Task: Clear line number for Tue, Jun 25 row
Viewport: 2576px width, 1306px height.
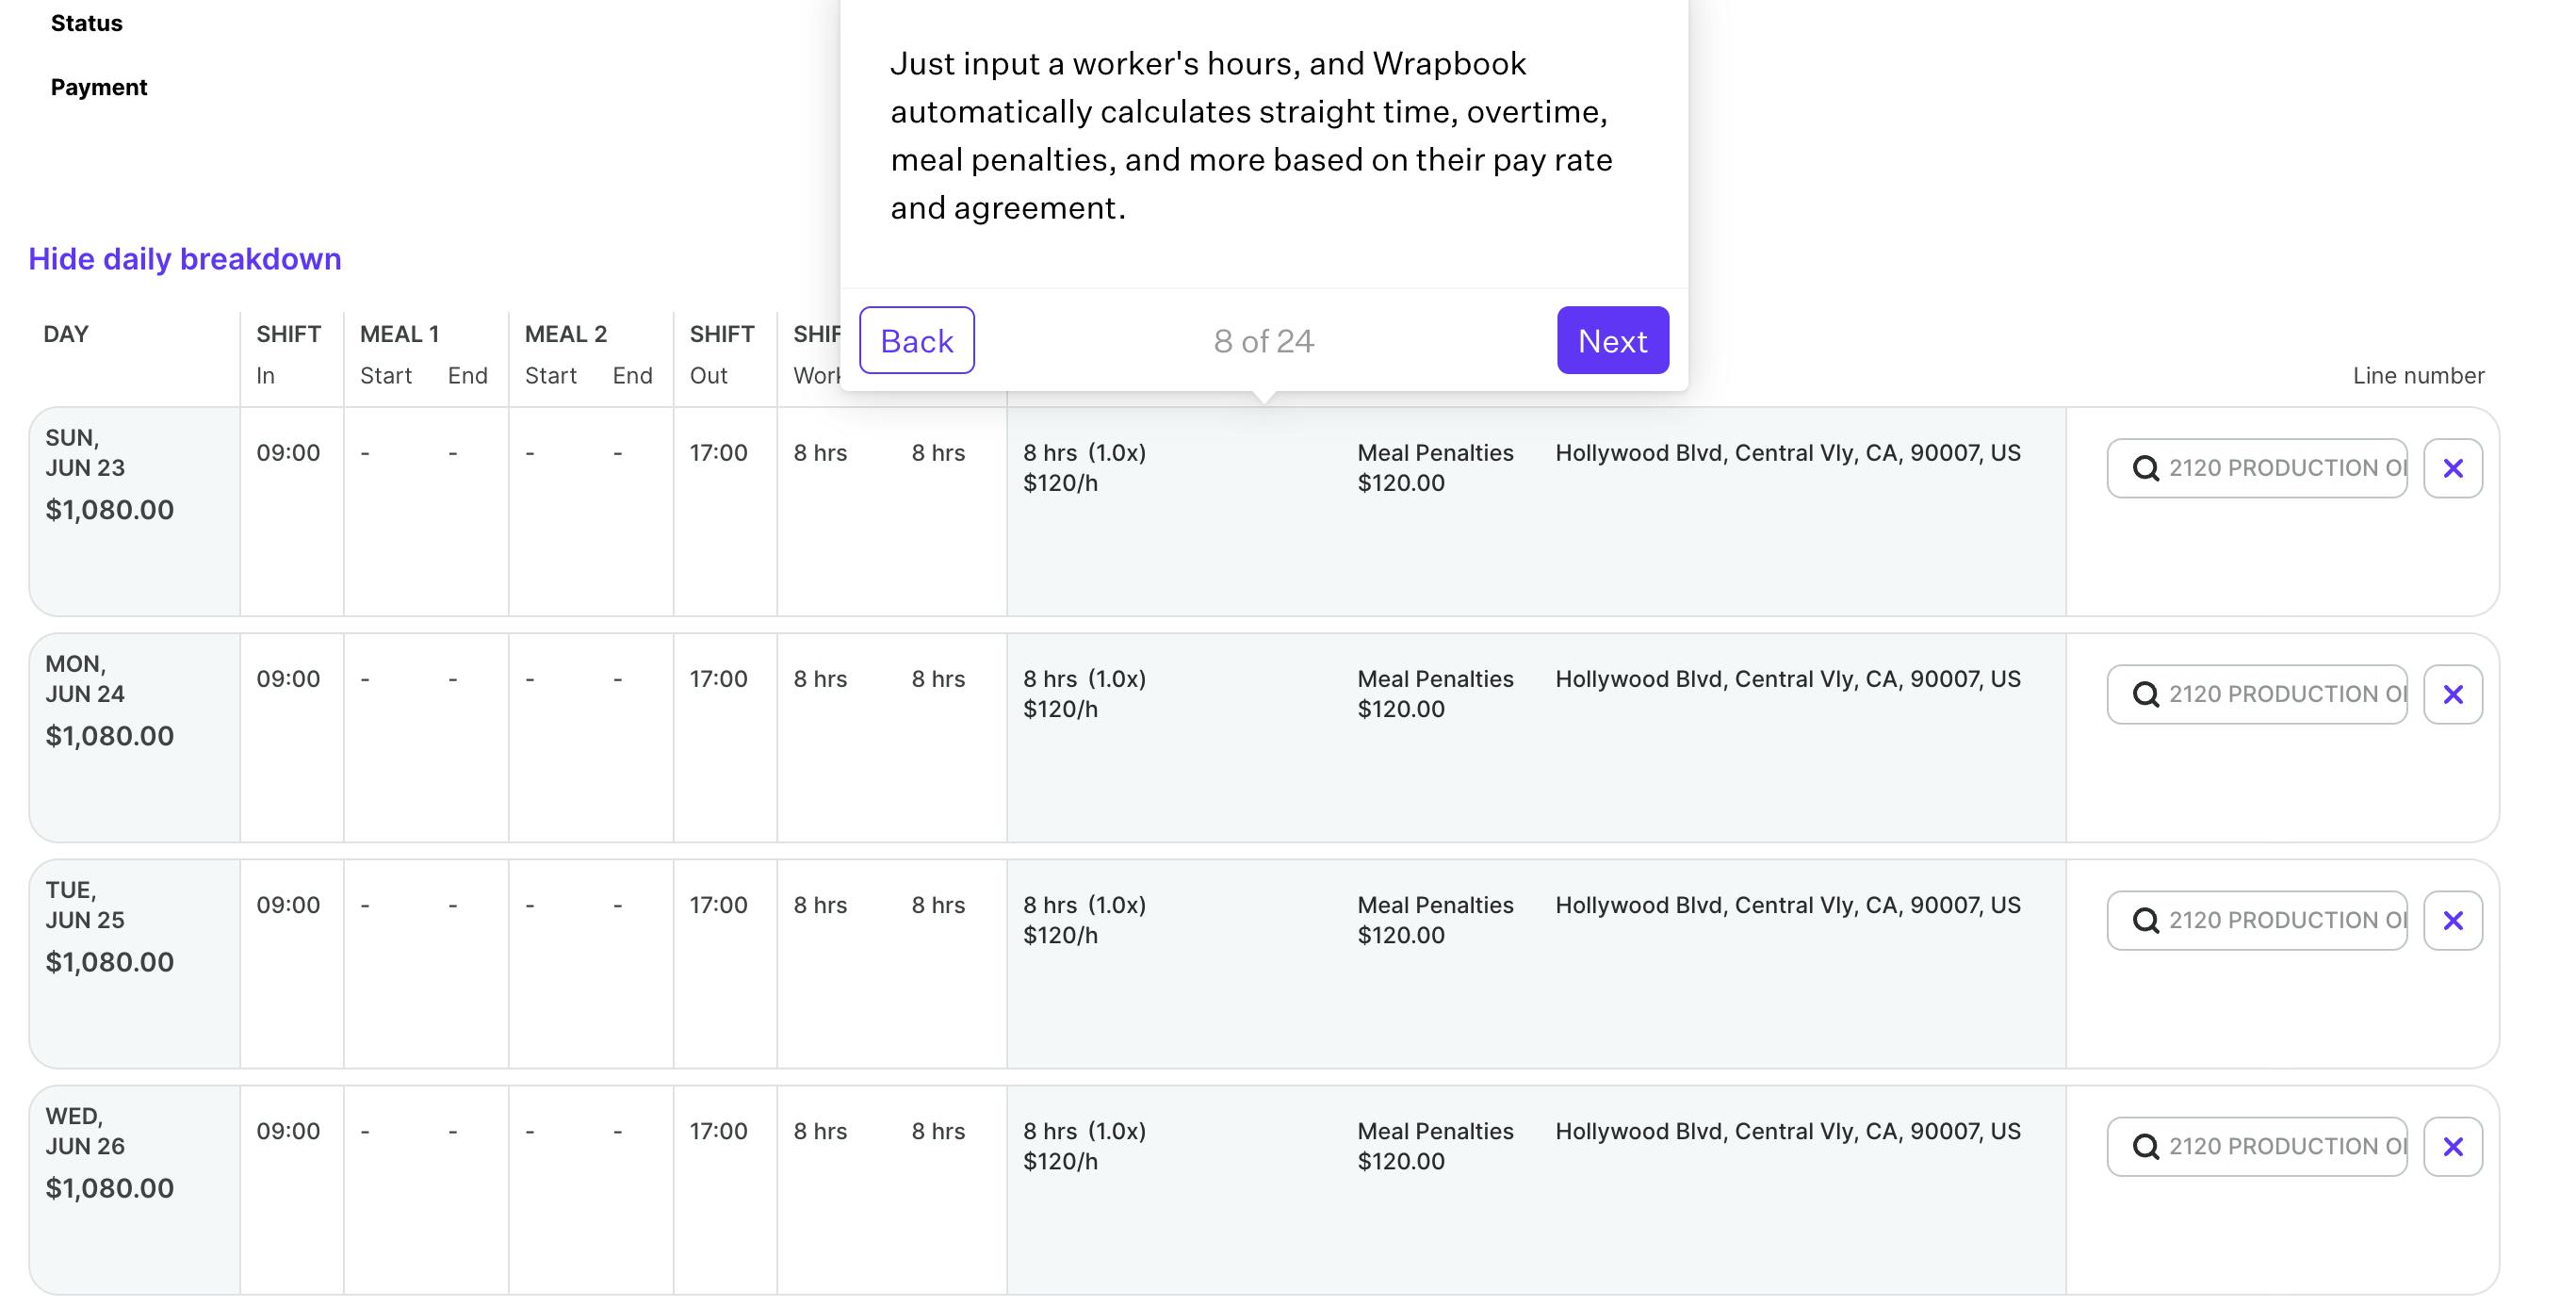Action: (x=2452, y=920)
